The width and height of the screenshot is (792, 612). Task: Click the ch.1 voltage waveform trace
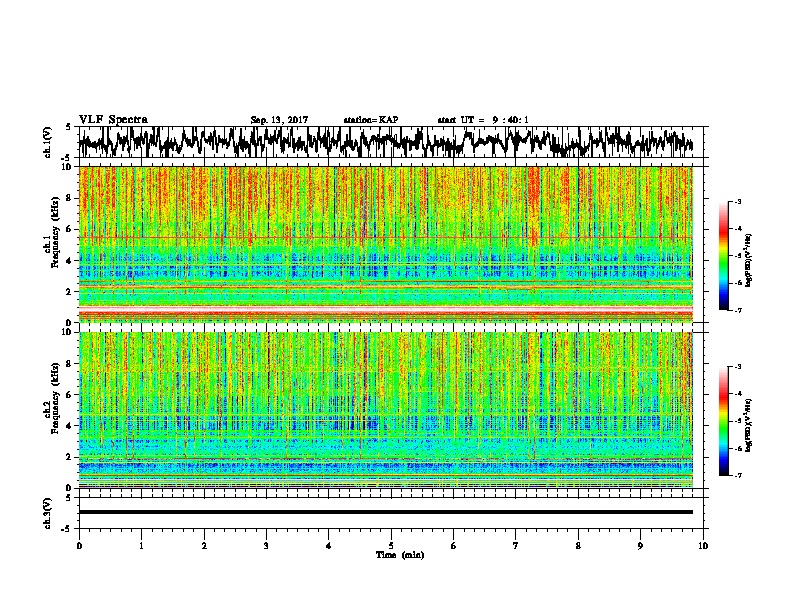pyautogui.click(x=385, y=142)
